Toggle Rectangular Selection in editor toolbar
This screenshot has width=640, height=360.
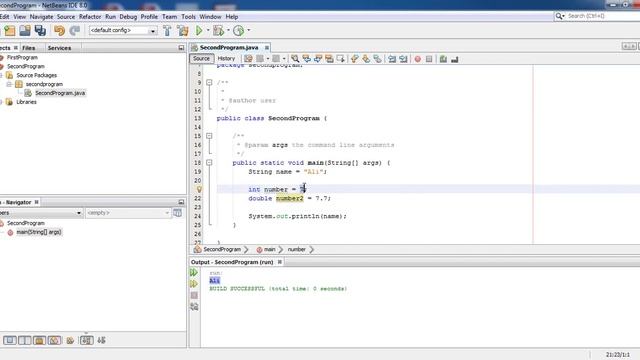[x=340, y=59]
